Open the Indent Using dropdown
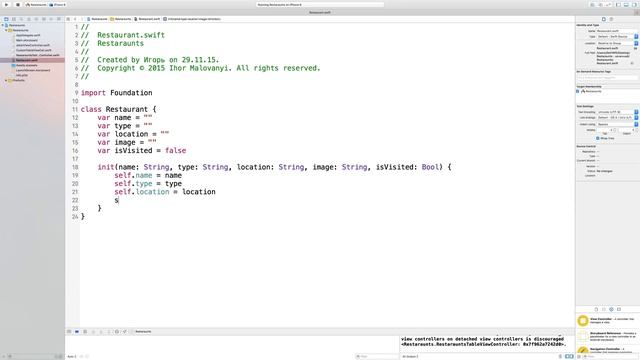The image size is (640, 360). [x=617, y=124]
